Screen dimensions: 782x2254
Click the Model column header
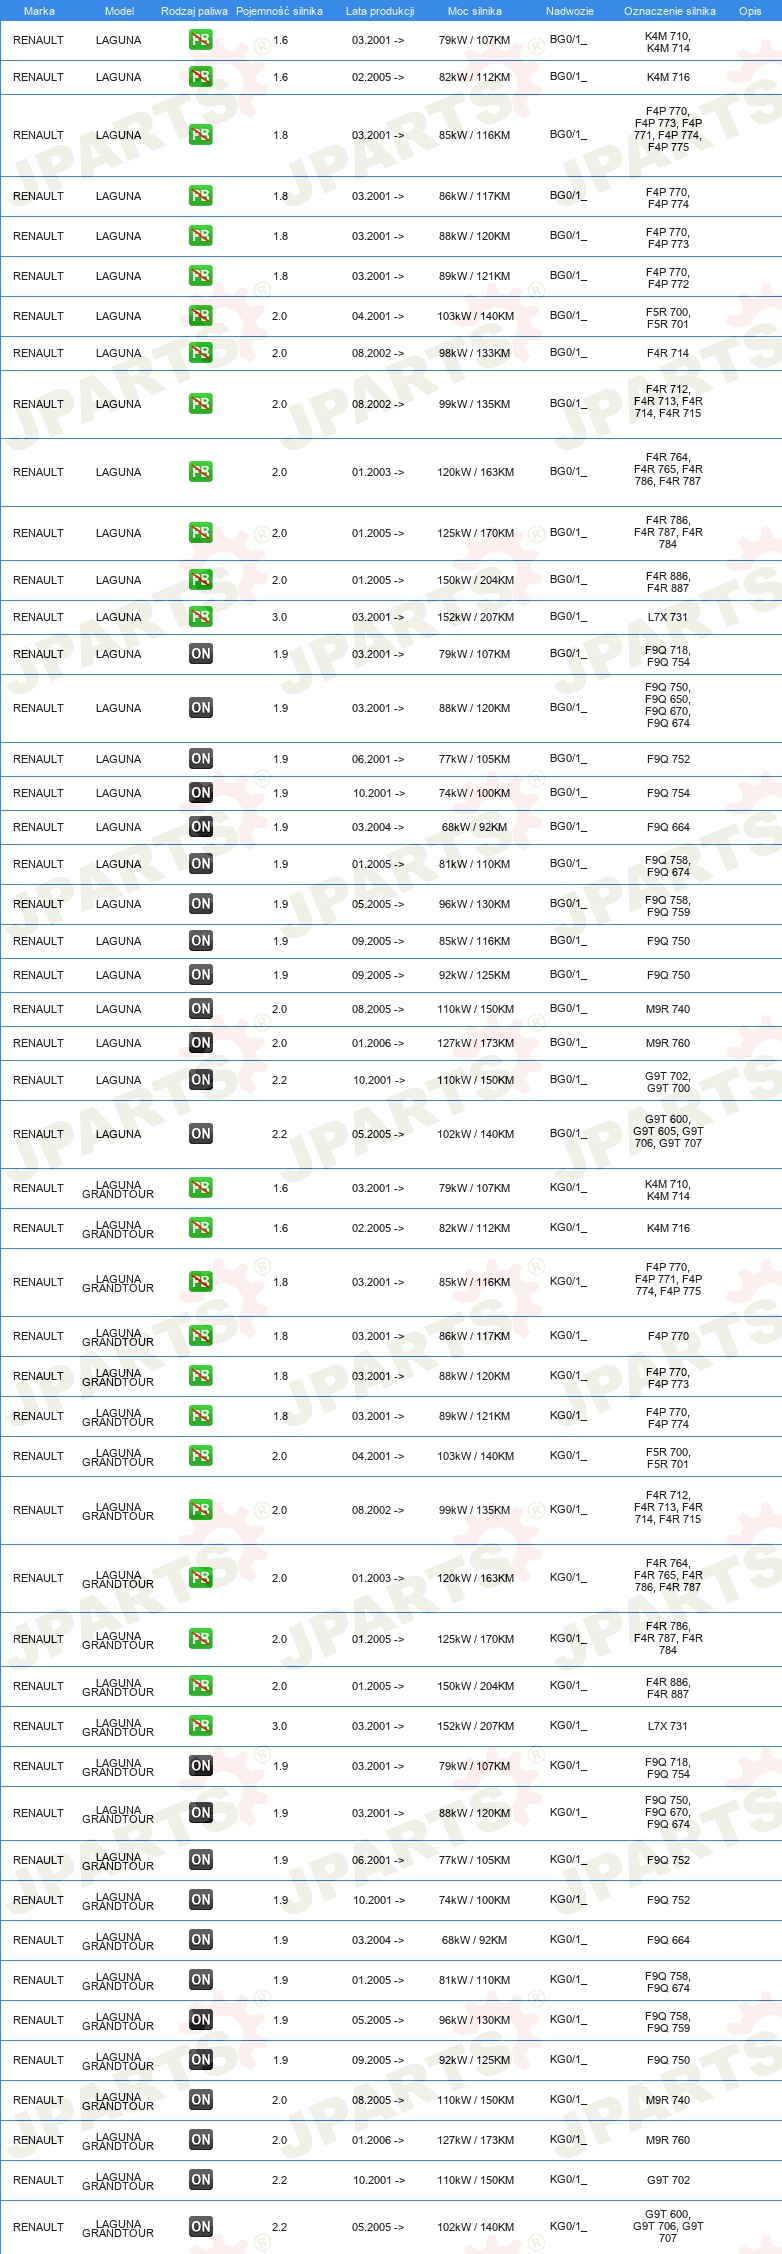pyautogui.click(x=119, y=11)
